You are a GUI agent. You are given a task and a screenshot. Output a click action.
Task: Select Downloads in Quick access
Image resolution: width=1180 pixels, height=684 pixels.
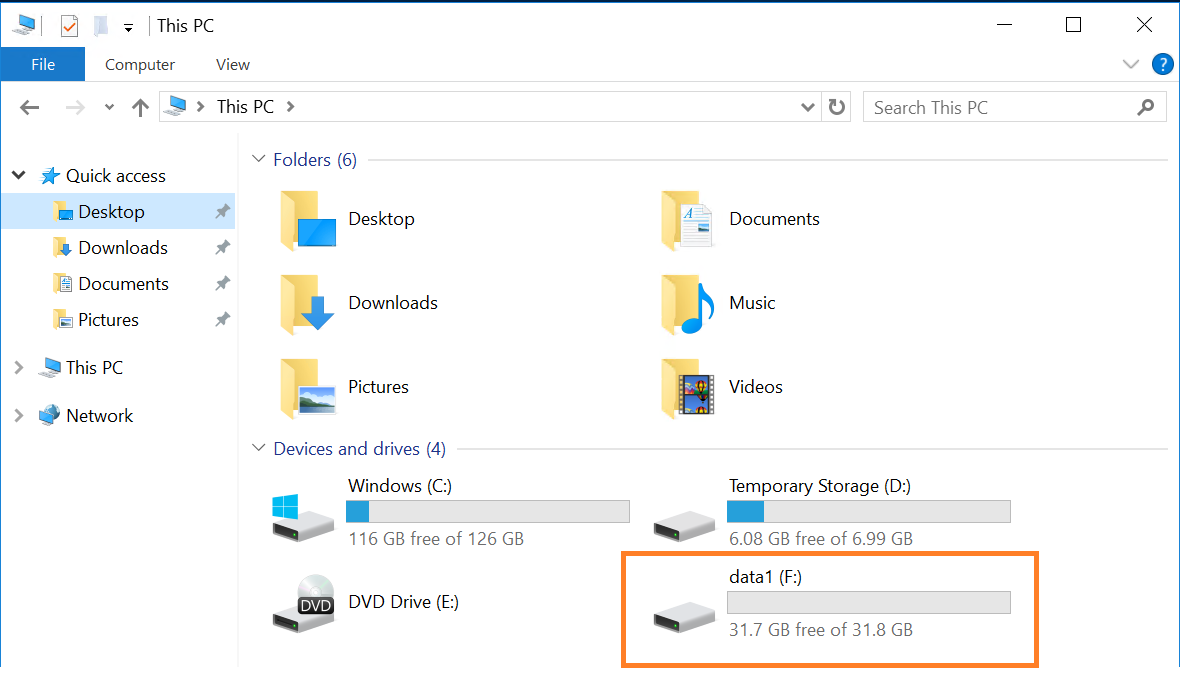122,248
